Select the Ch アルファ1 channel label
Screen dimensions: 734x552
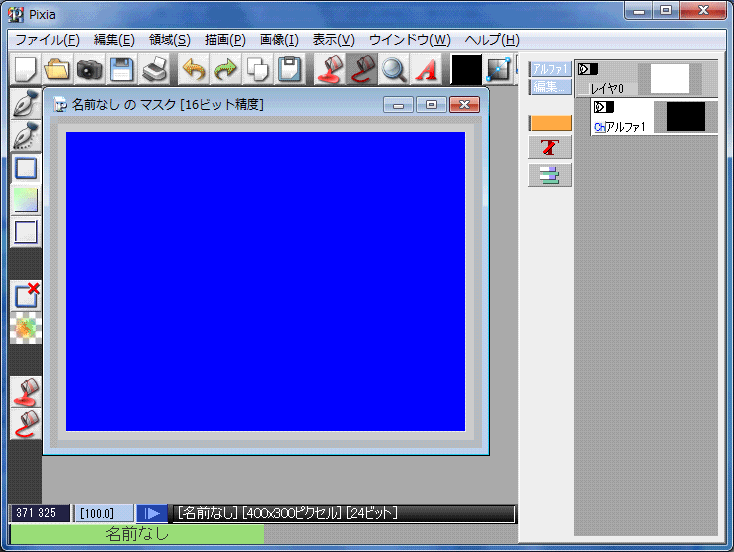pos(620,127)
